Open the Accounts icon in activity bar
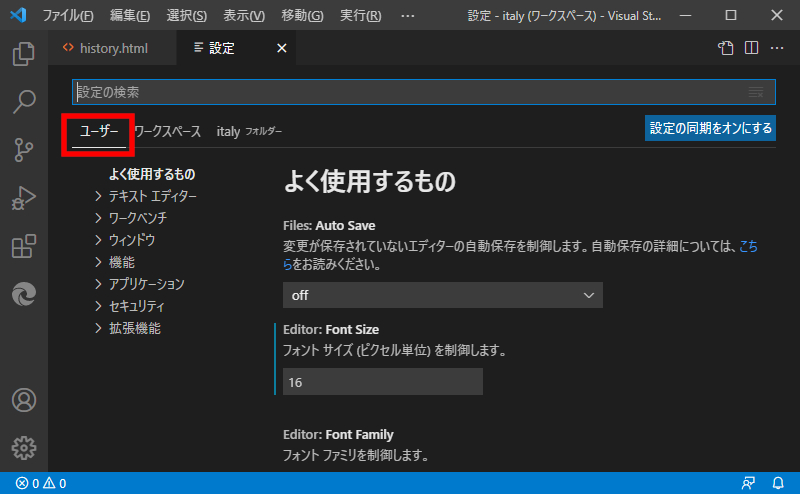Viewport: 800px width, 494px height. point(24,400)
